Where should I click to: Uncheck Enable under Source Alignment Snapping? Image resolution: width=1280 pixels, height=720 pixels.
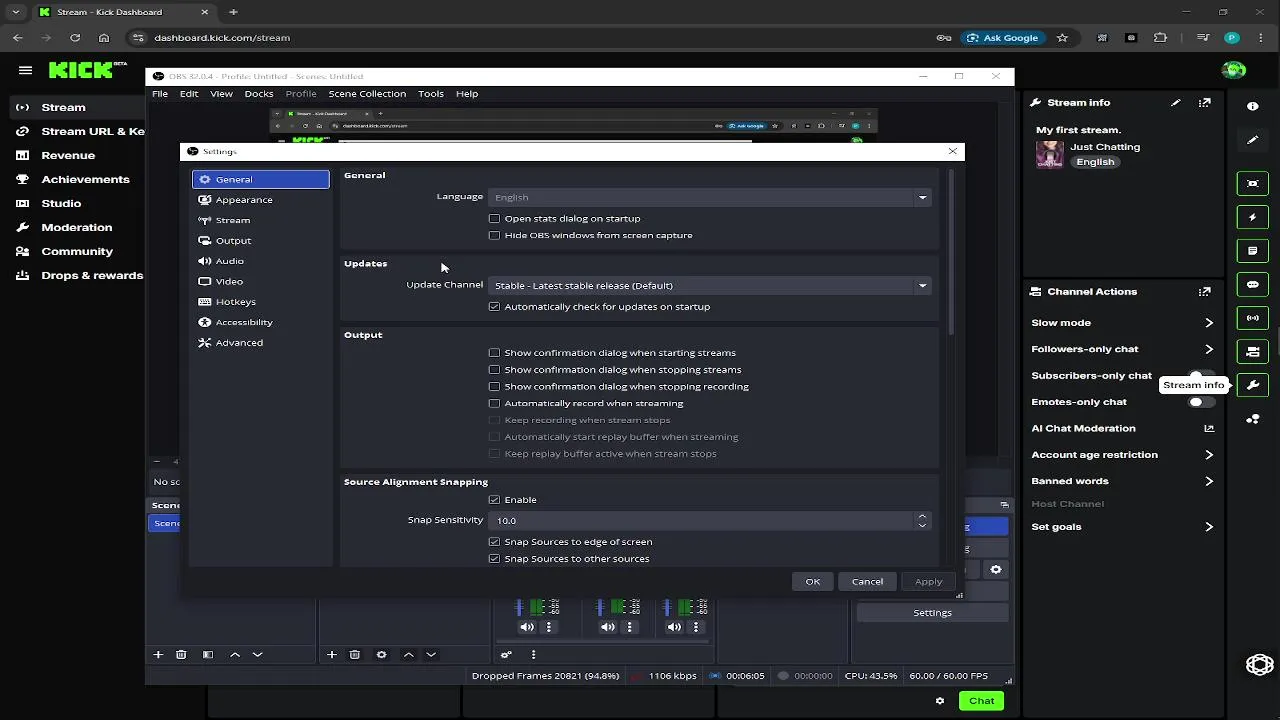click(x=494, y=499)
